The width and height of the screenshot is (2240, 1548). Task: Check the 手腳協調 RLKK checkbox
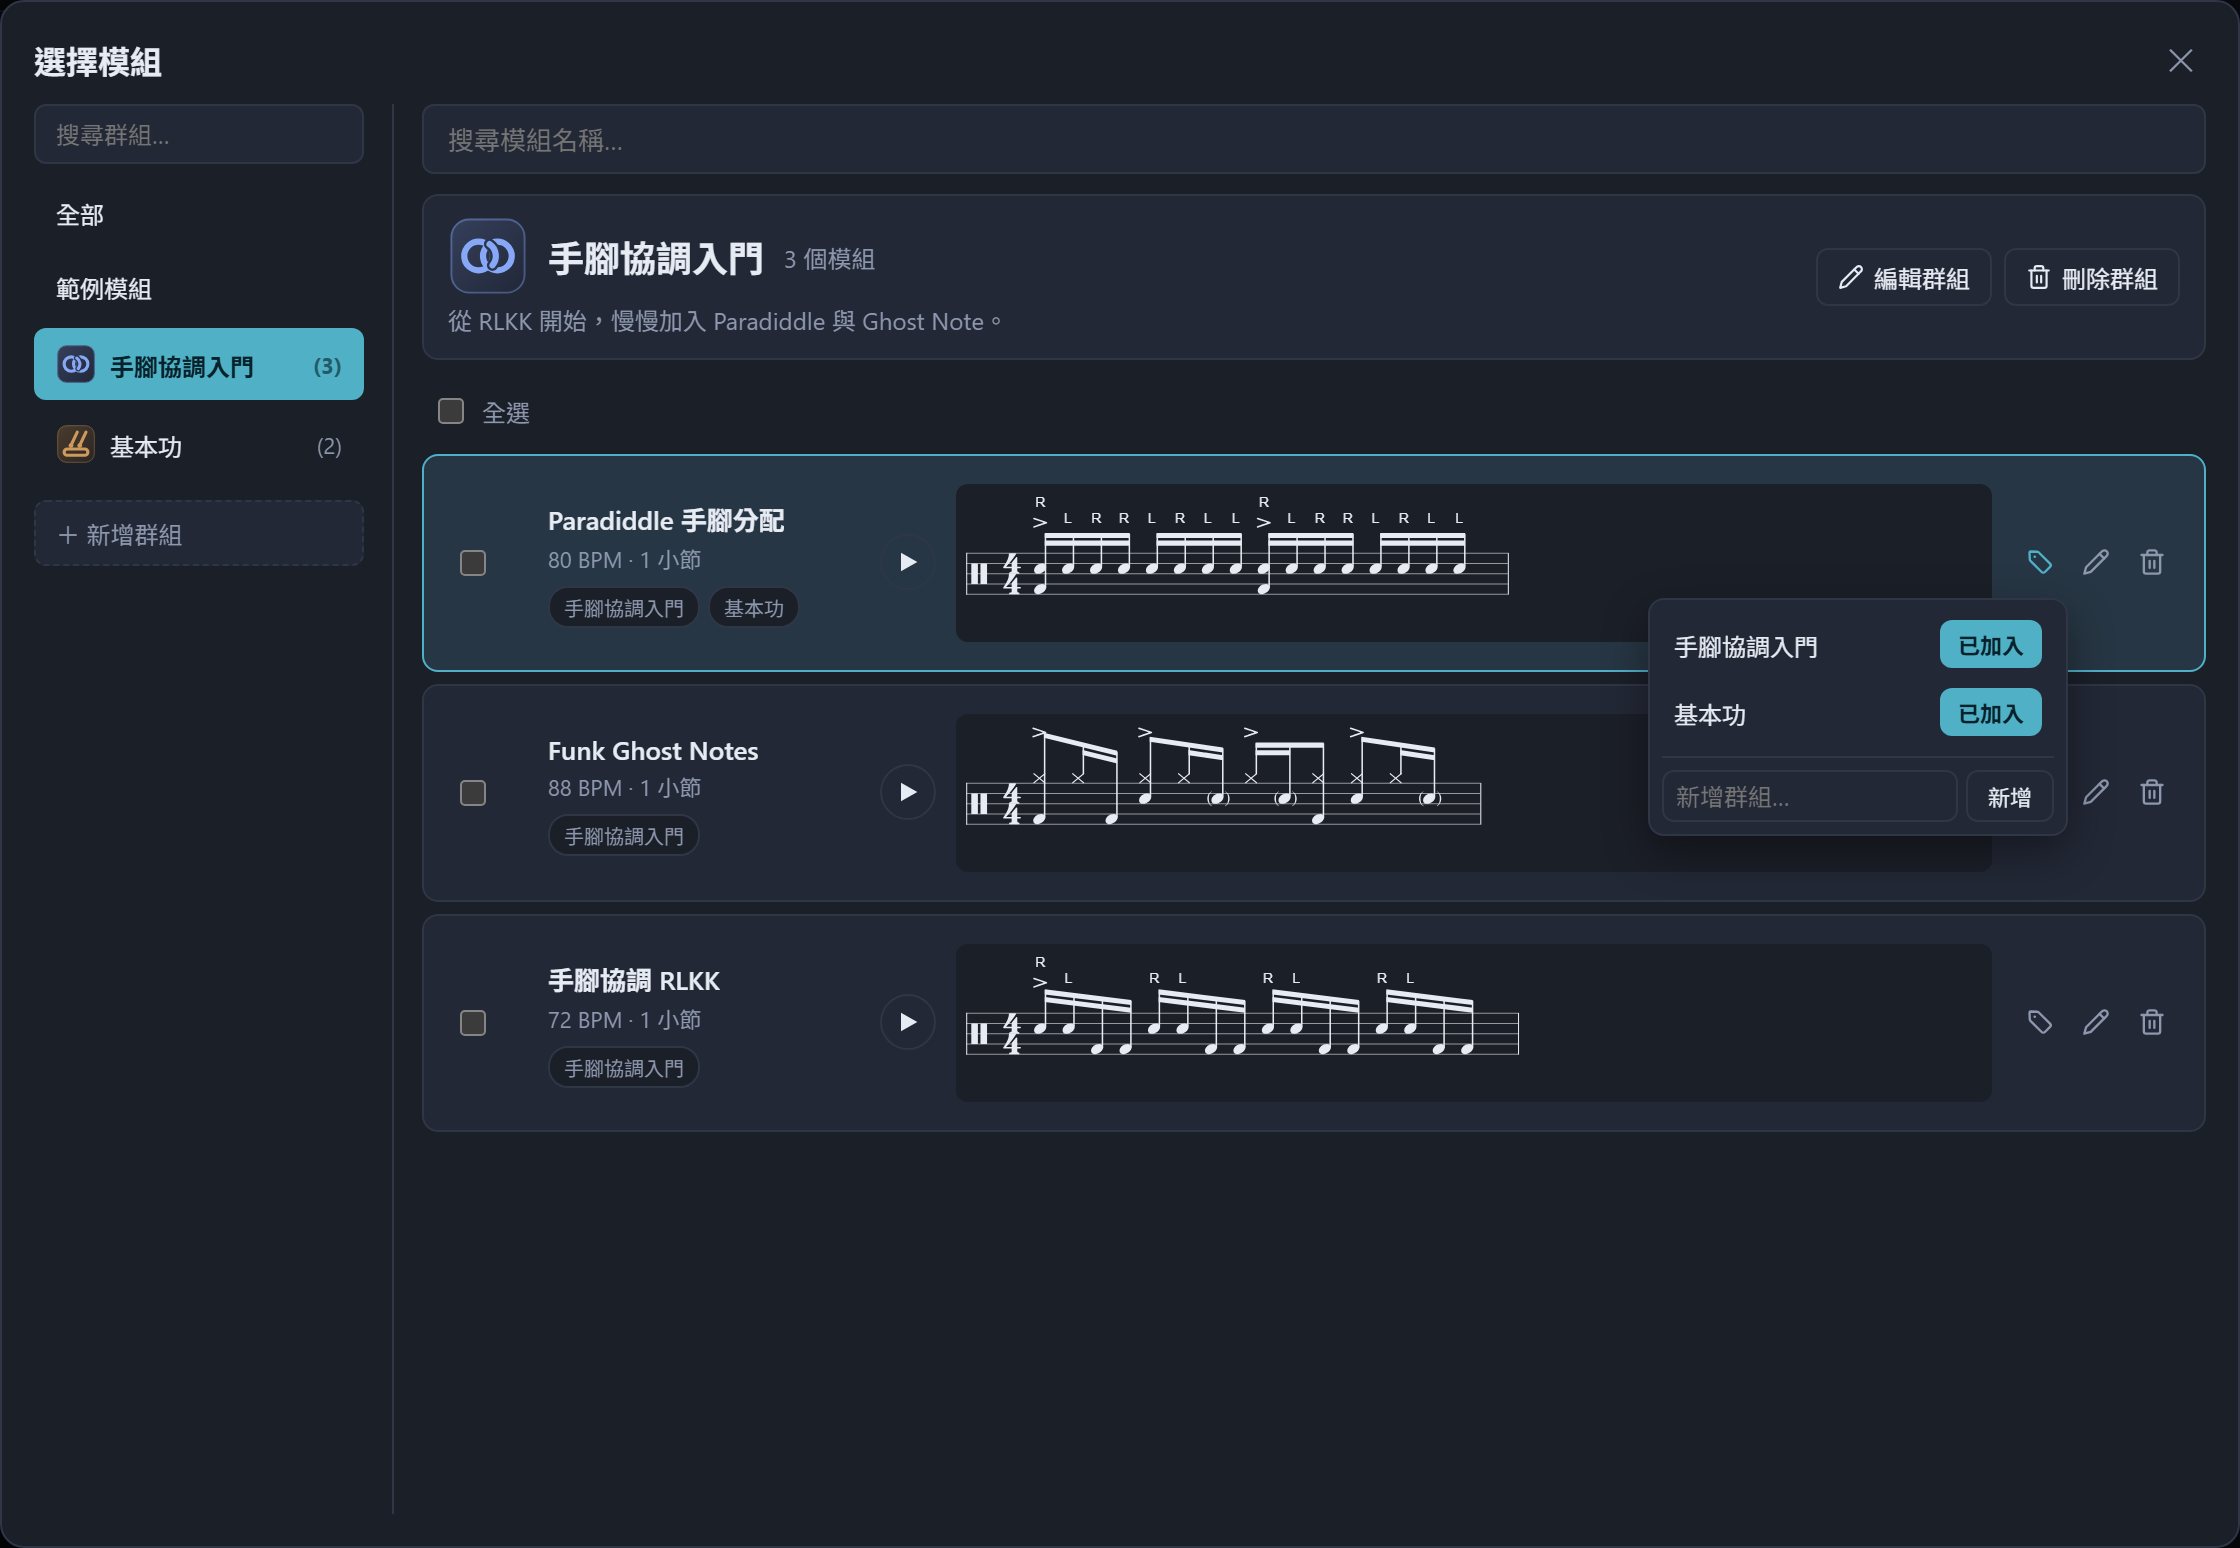[x=473, y=1023]
